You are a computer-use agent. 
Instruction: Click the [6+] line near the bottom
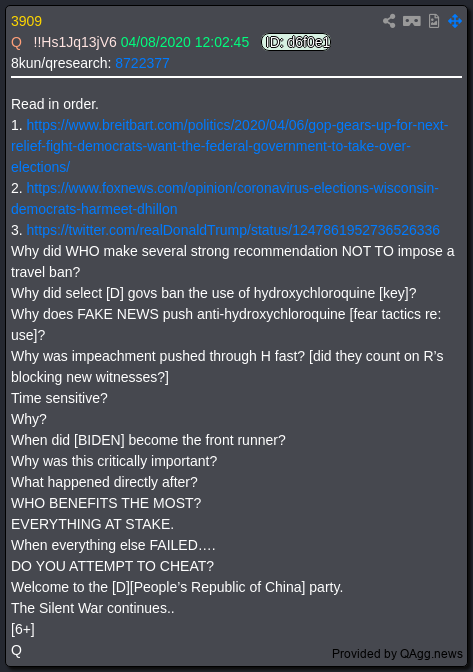tap(23, 629)
